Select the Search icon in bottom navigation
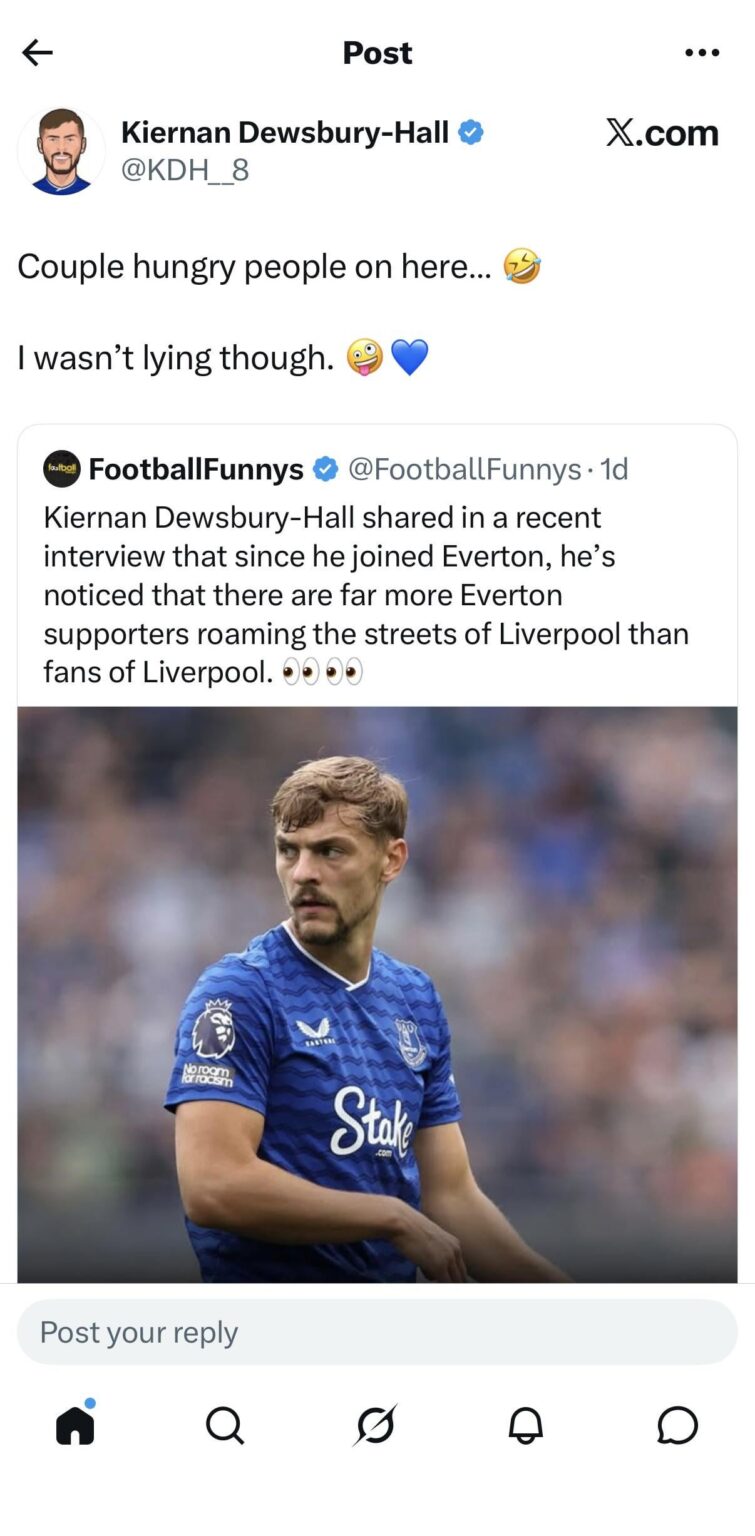The image size is (755, 1536). tap(226, 1425)
